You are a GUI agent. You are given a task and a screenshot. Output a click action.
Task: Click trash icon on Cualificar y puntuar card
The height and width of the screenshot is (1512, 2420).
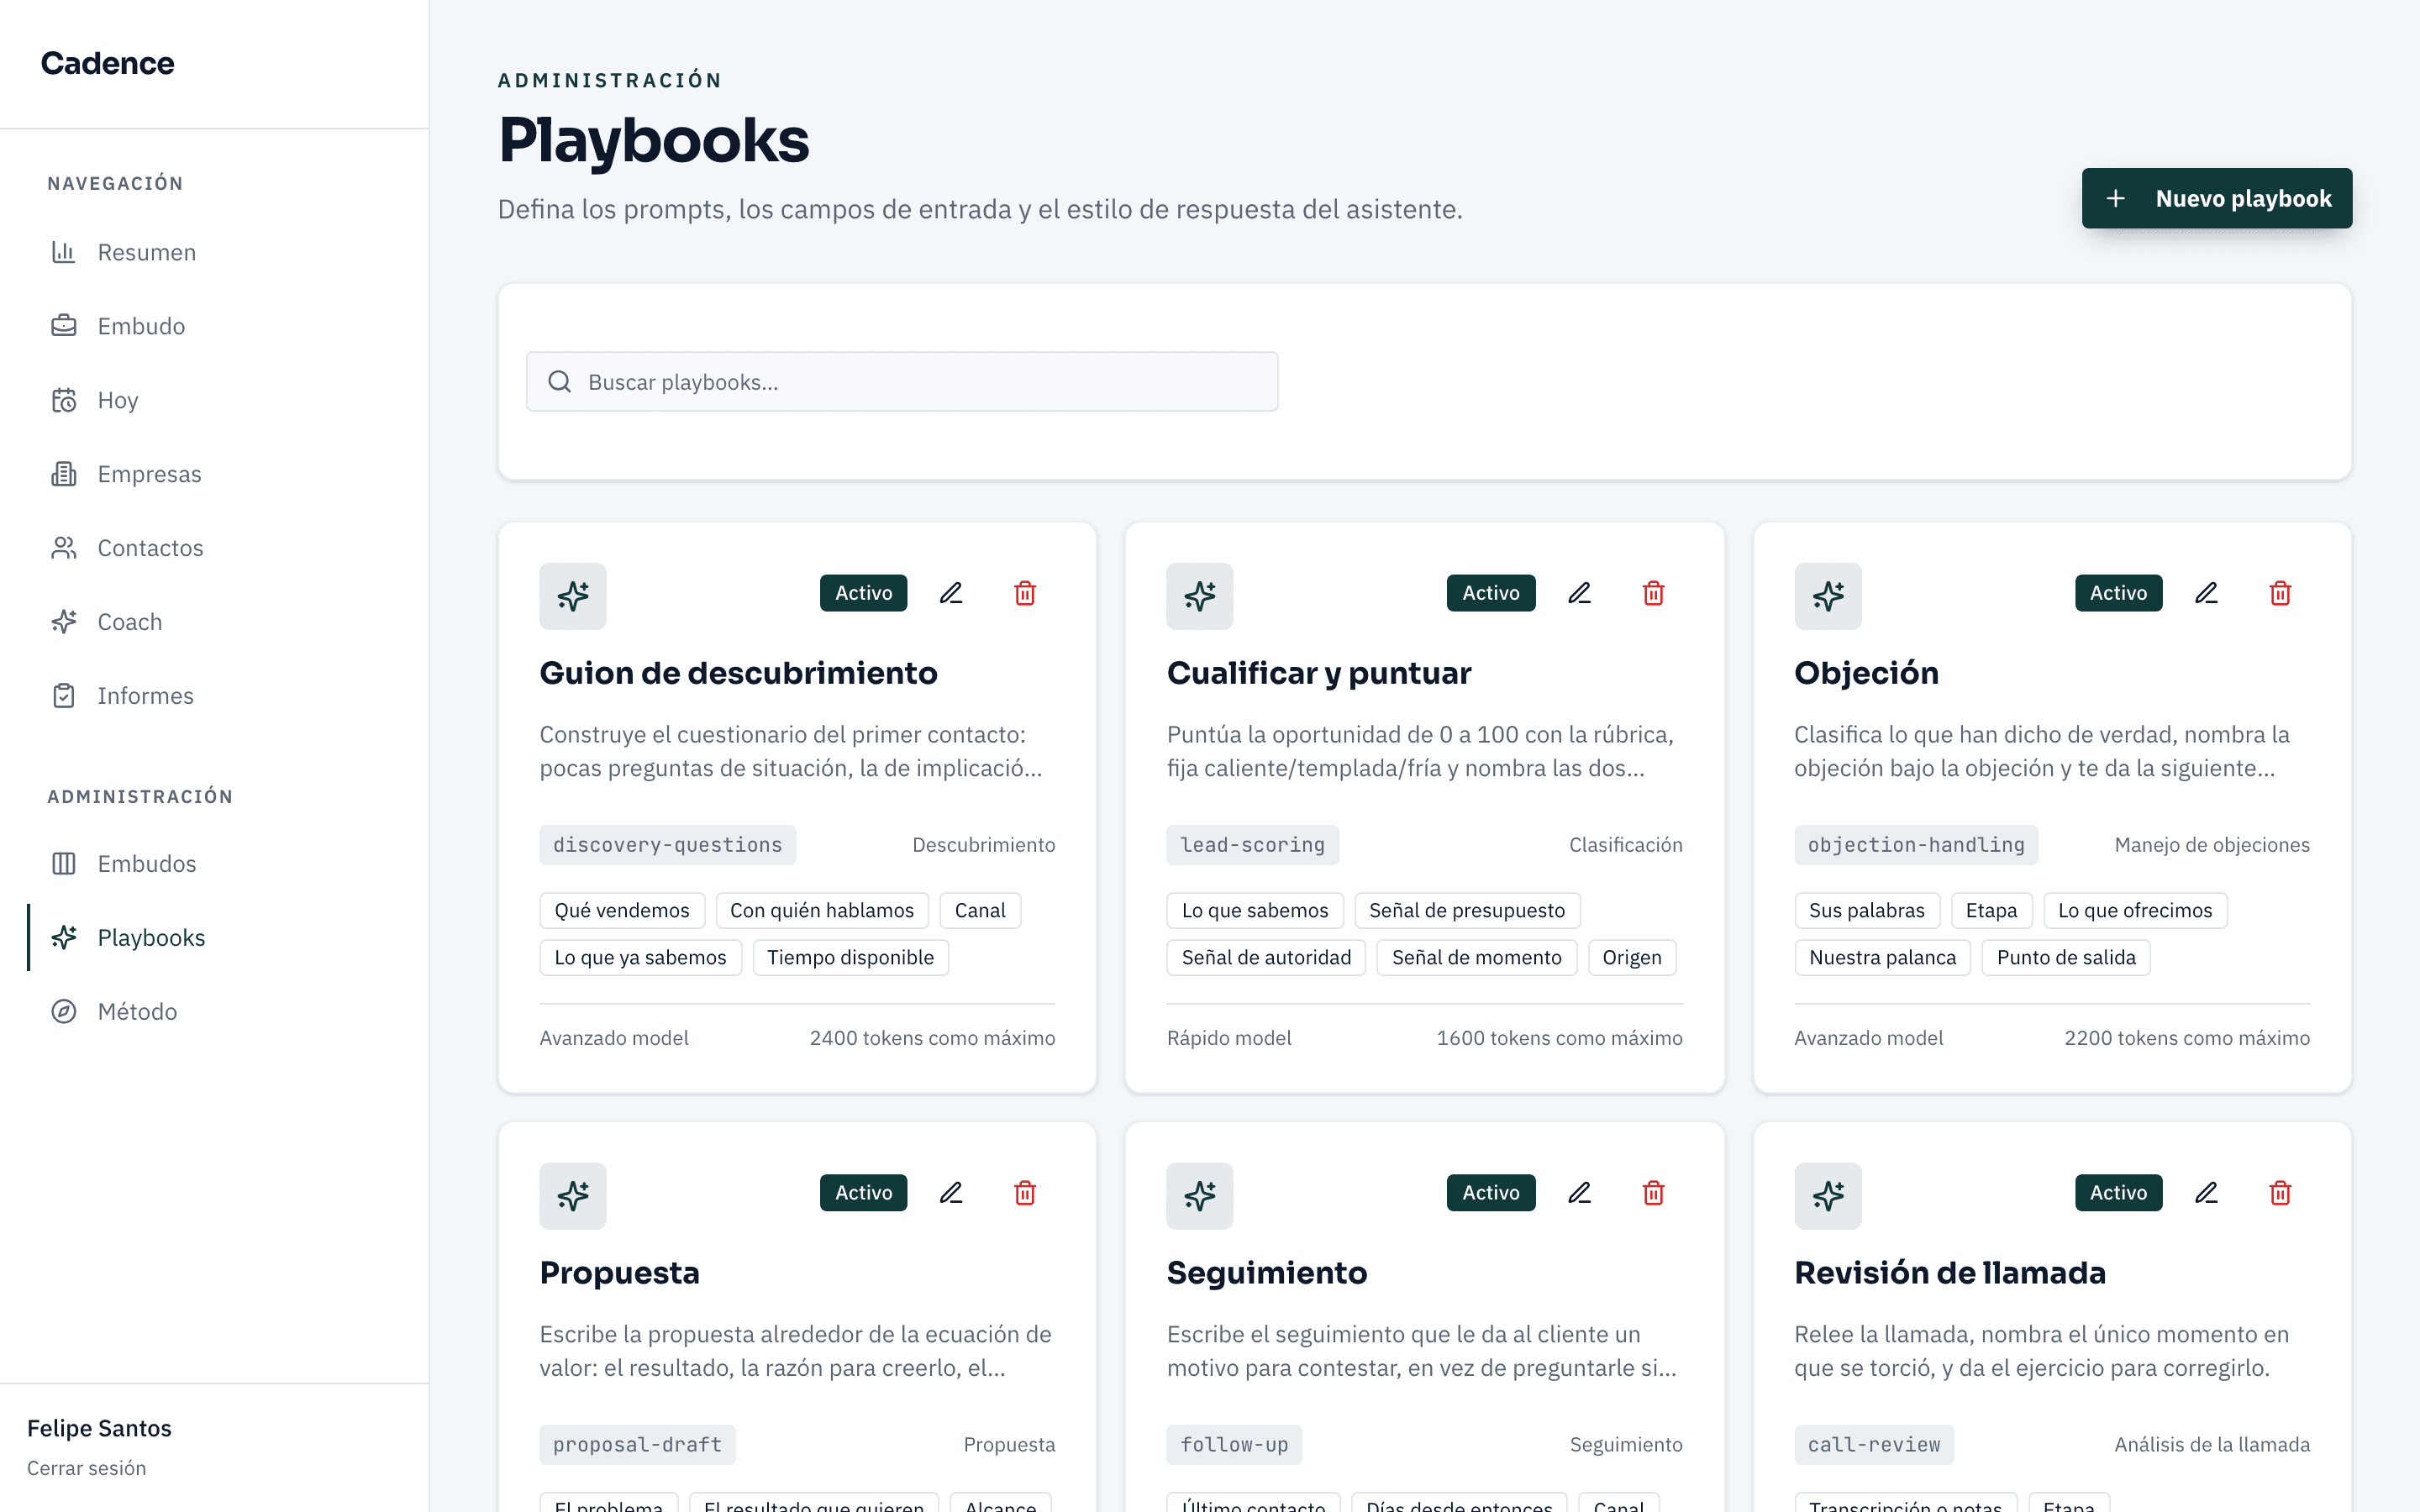pyautogui.click(x=1653, y=593)
